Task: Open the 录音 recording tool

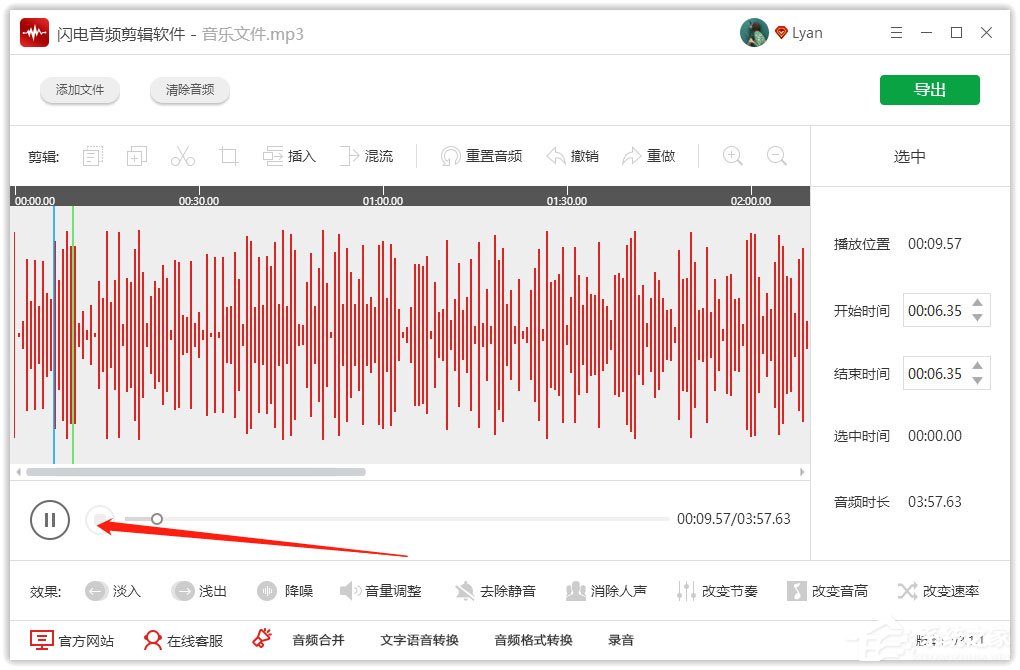Action: coord(621,640)
